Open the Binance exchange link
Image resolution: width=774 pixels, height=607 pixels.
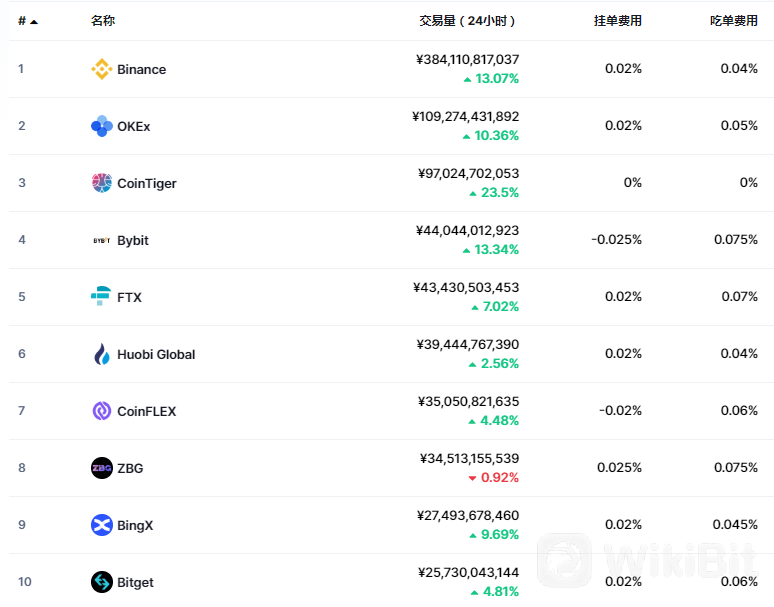(142, 70)
